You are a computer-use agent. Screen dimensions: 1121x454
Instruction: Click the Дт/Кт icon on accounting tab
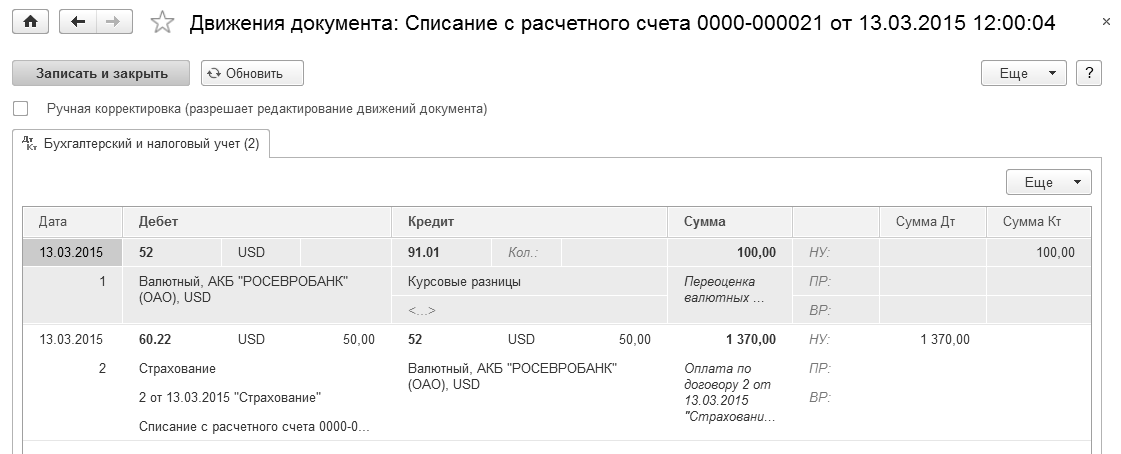[29, 144]
